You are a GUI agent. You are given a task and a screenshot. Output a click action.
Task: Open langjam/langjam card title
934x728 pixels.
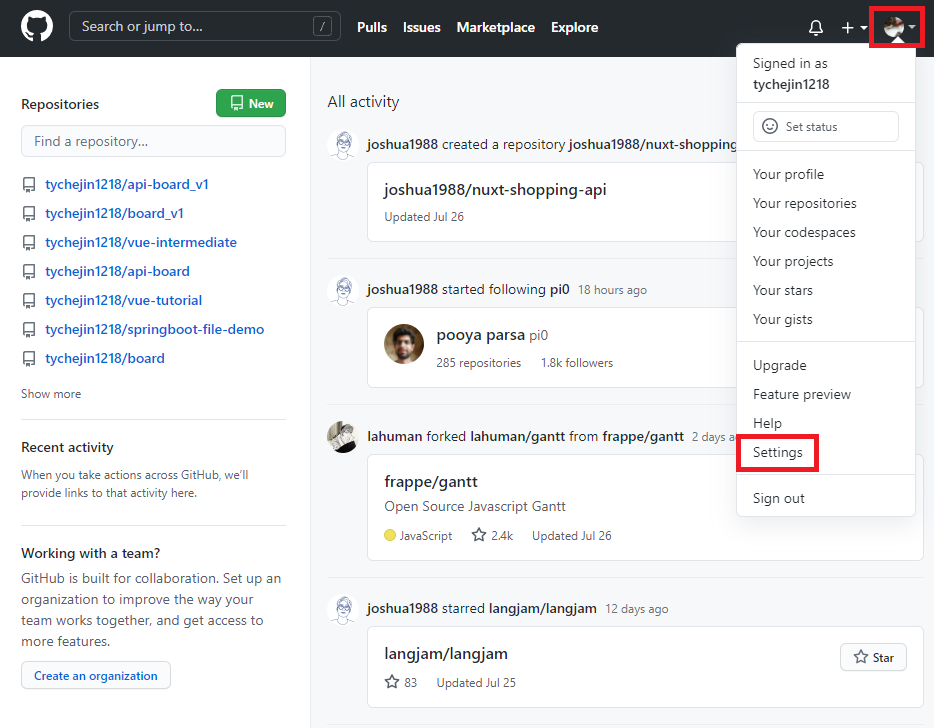click(446, 654)
